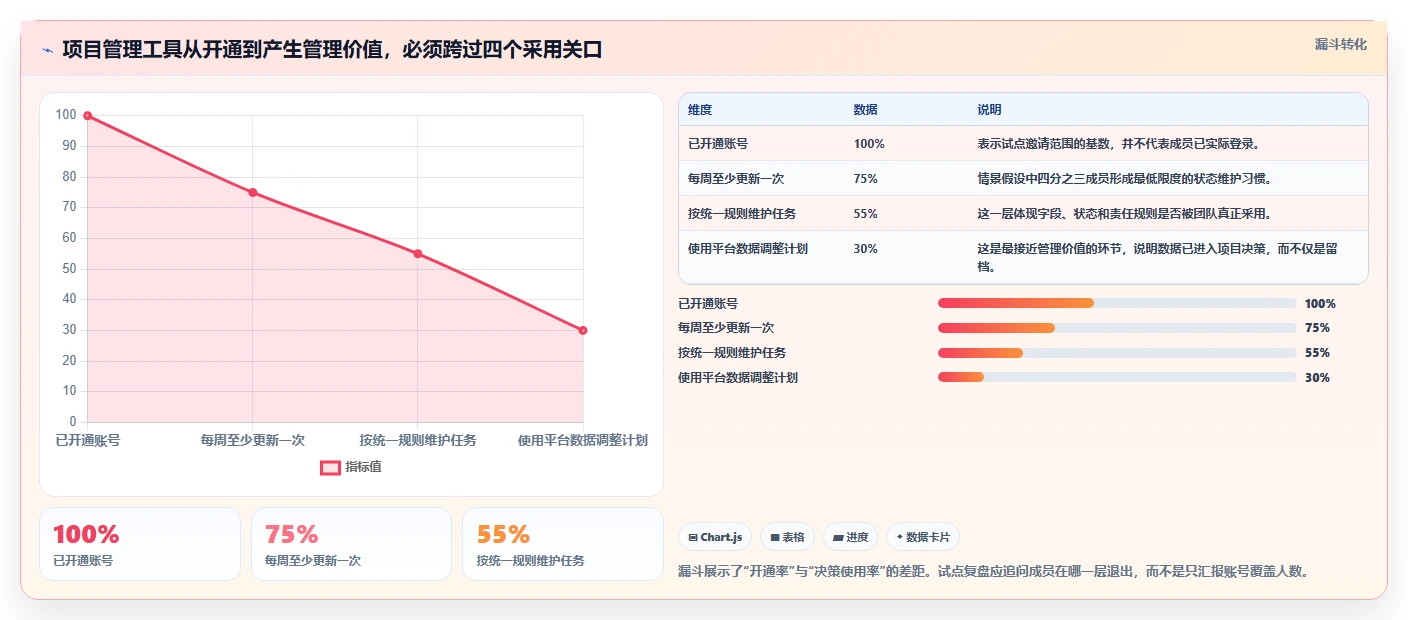Click the 维度 table column header
This screenshot has width=1408, height=620.
tap(700, 110)
